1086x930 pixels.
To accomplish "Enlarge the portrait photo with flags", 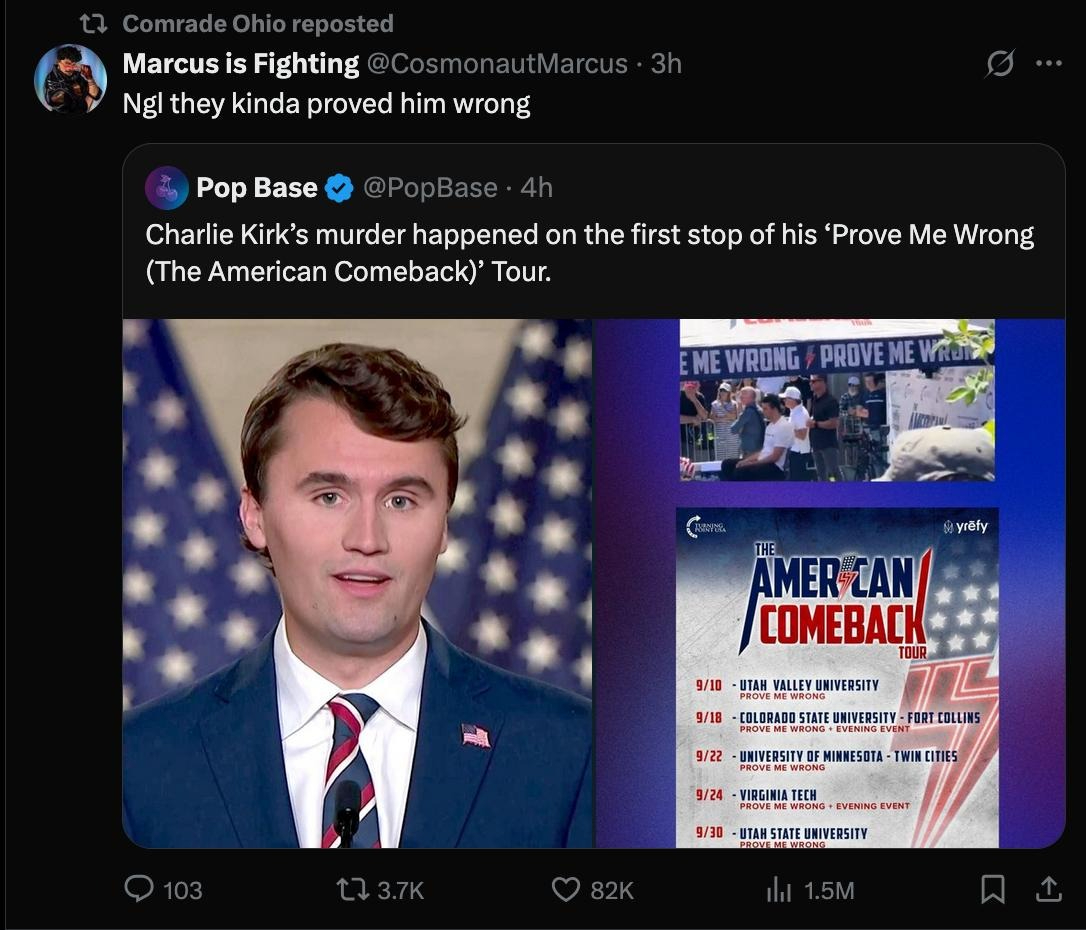I will [358, 583].
